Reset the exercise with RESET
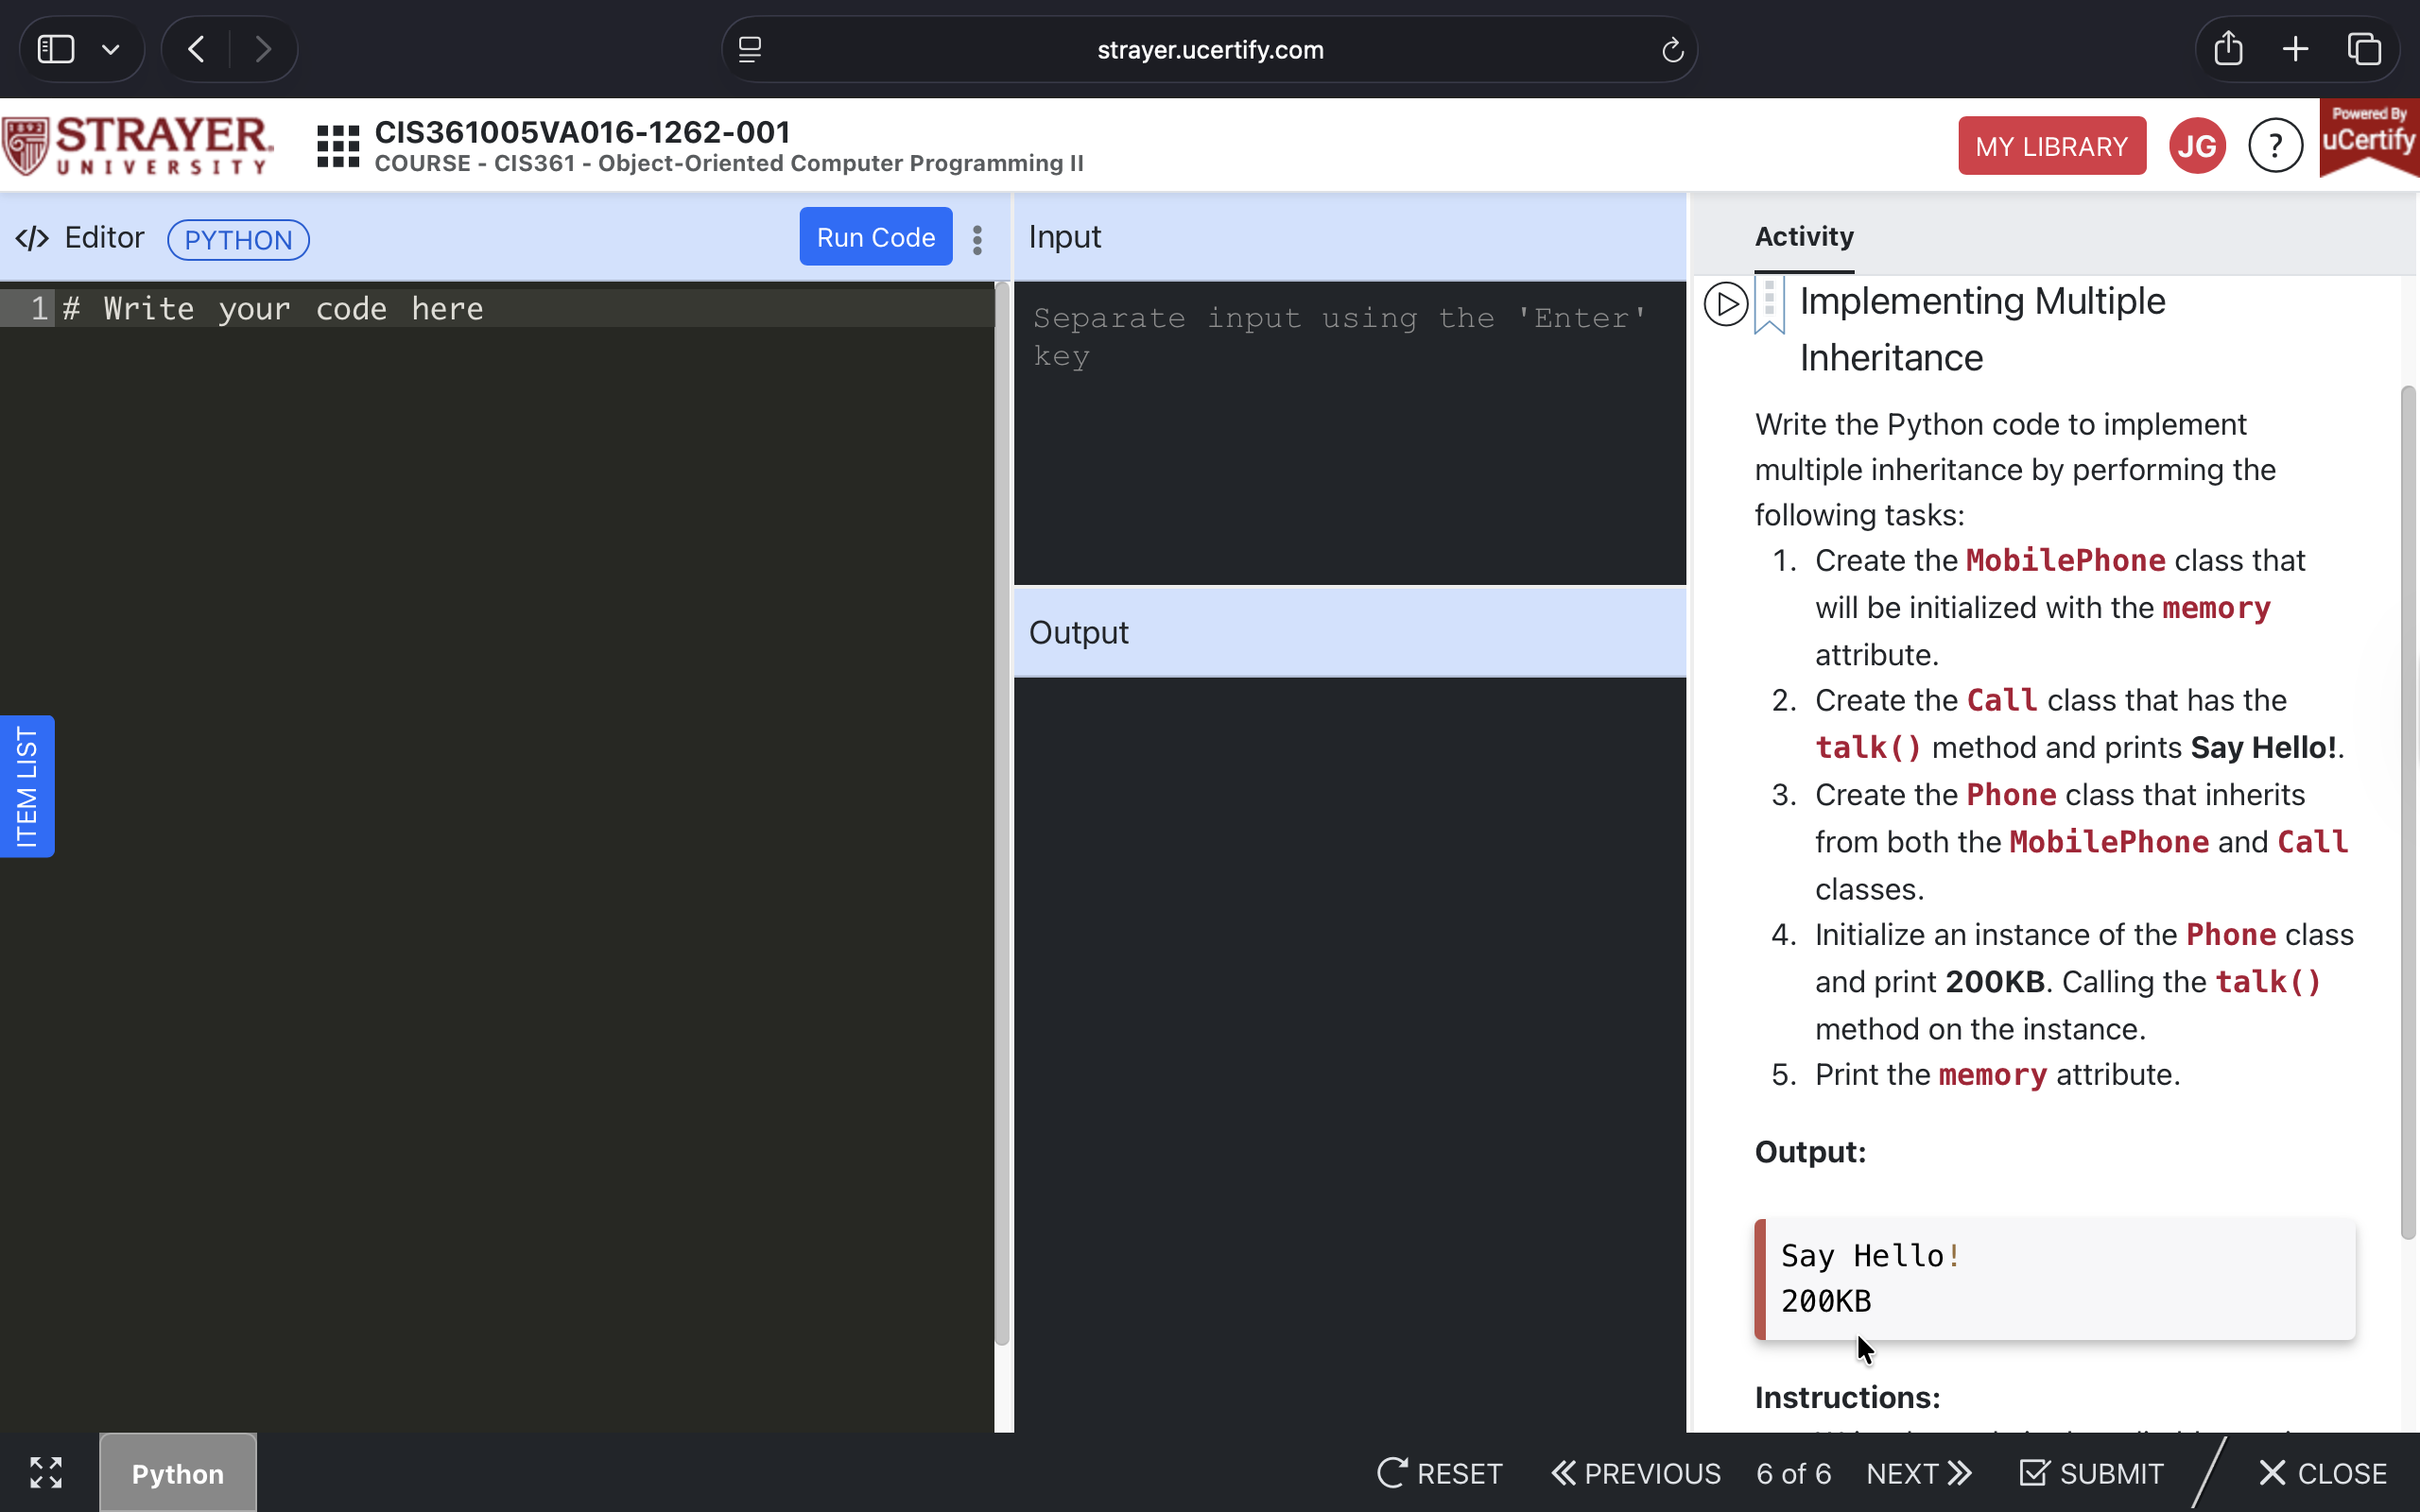This screenshot has height=1512, width=2420. pyautogui.click(x=1440, y=1473)
